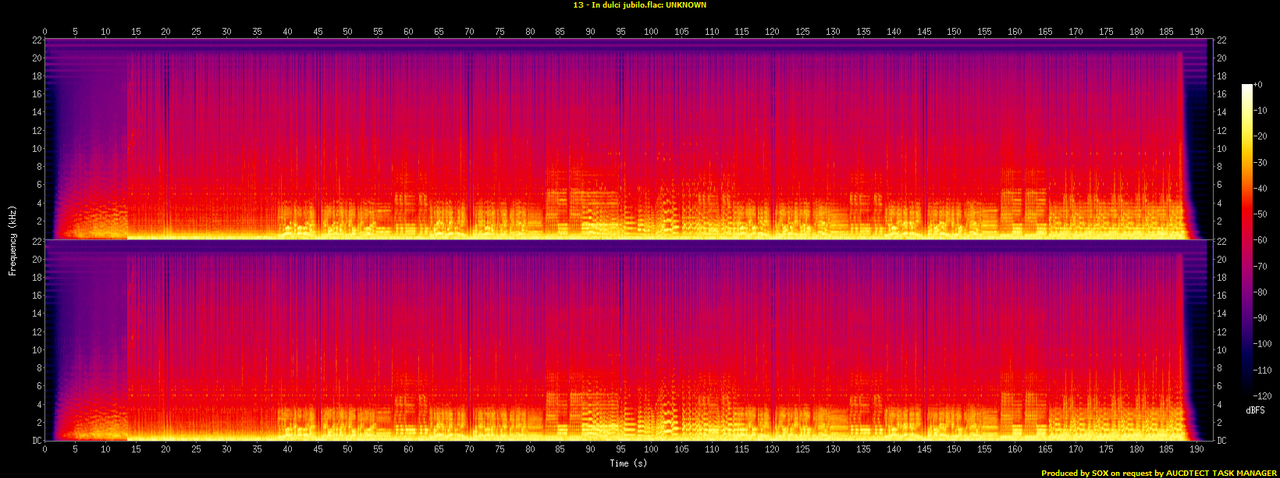Click "185" on the top time axis
This screenshot has height=478, width=1280.
coord(1166,31)
